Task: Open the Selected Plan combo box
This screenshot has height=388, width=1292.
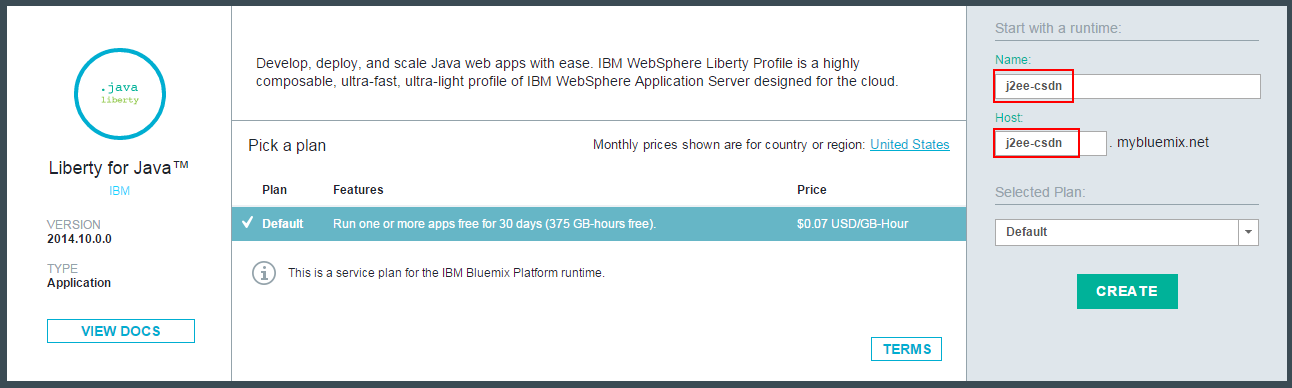Action: tap(1127, 232)
